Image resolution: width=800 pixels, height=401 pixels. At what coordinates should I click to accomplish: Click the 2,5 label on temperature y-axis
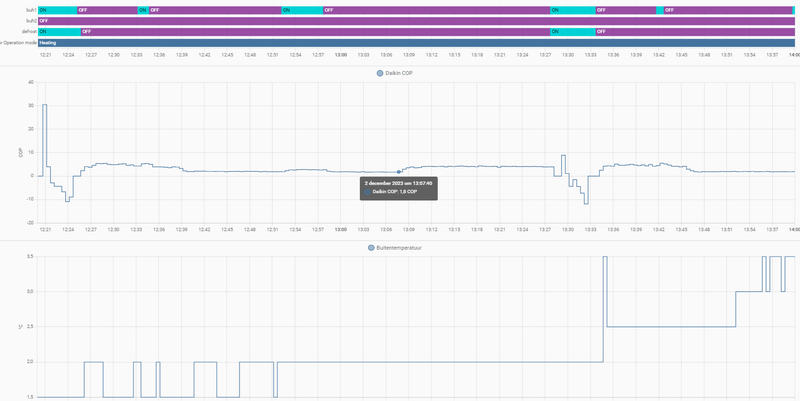pos(31,327)
